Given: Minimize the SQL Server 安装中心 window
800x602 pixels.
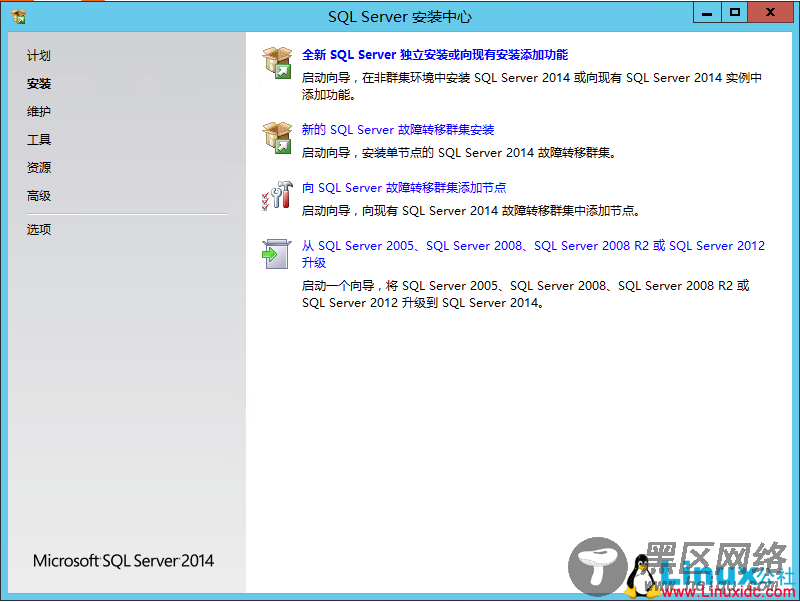Looking at the screenshot, I should [707, 13].
